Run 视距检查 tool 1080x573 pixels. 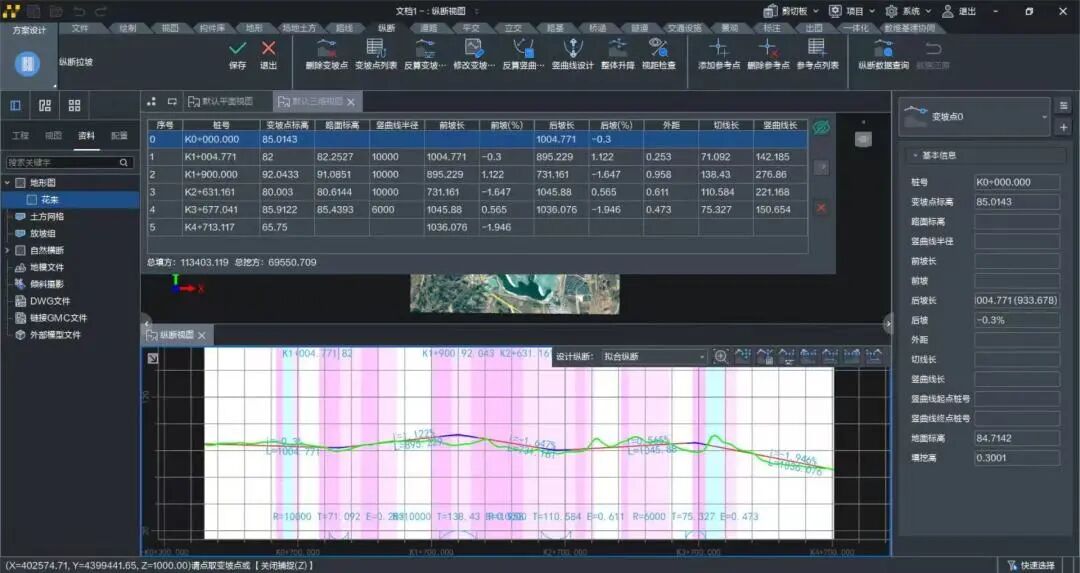(x=658, y=48)
